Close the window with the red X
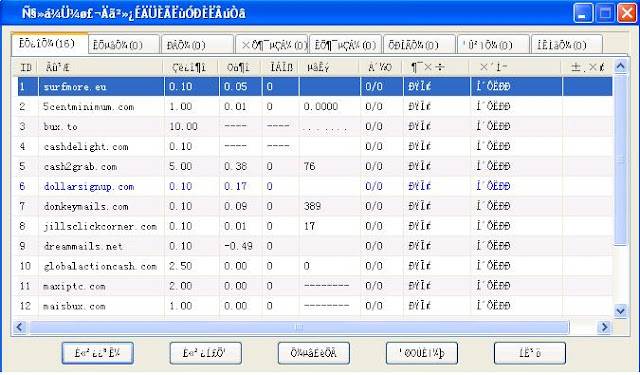The image size is (640, 375). (x=627, y=13)
